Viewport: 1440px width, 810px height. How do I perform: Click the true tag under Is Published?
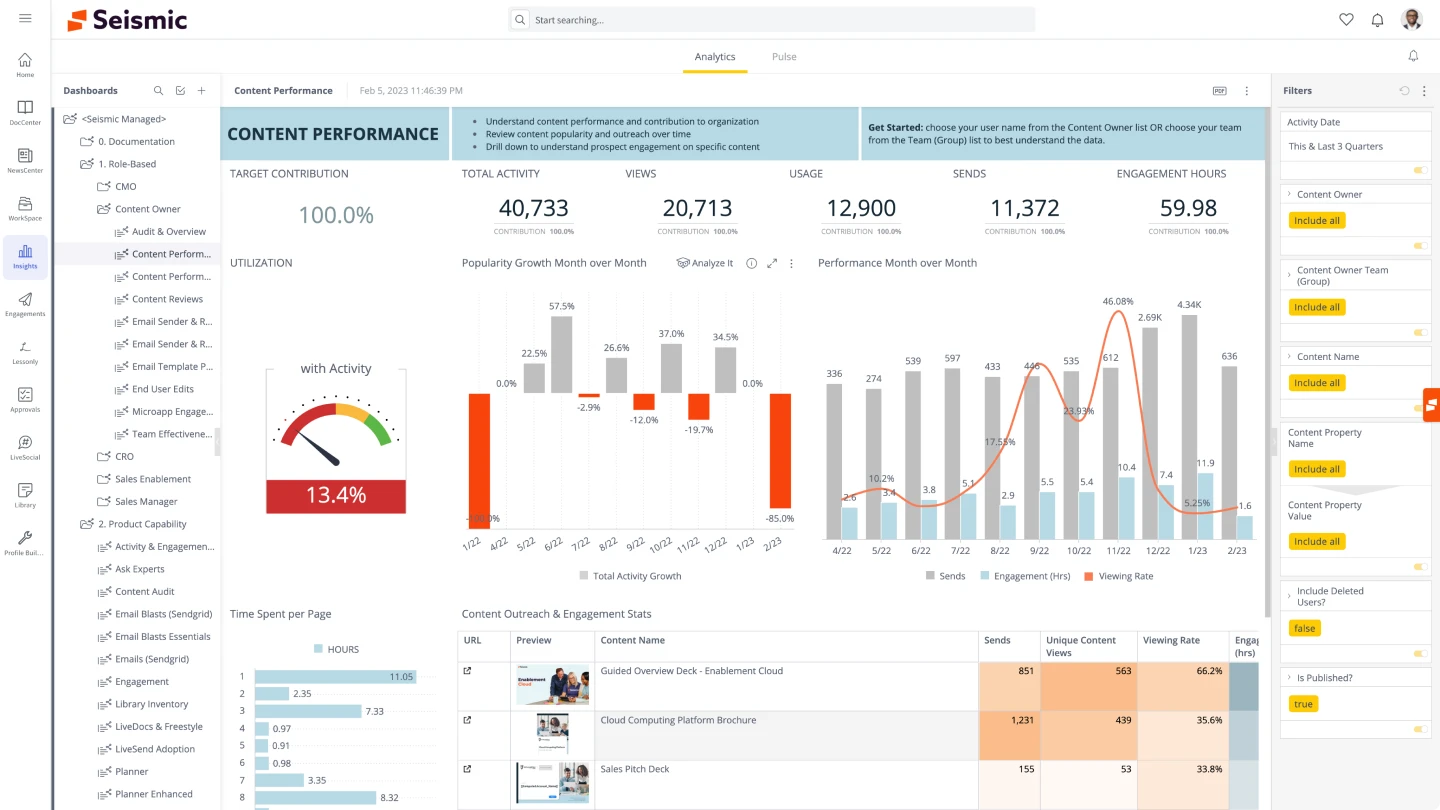tap(1303, 704)
